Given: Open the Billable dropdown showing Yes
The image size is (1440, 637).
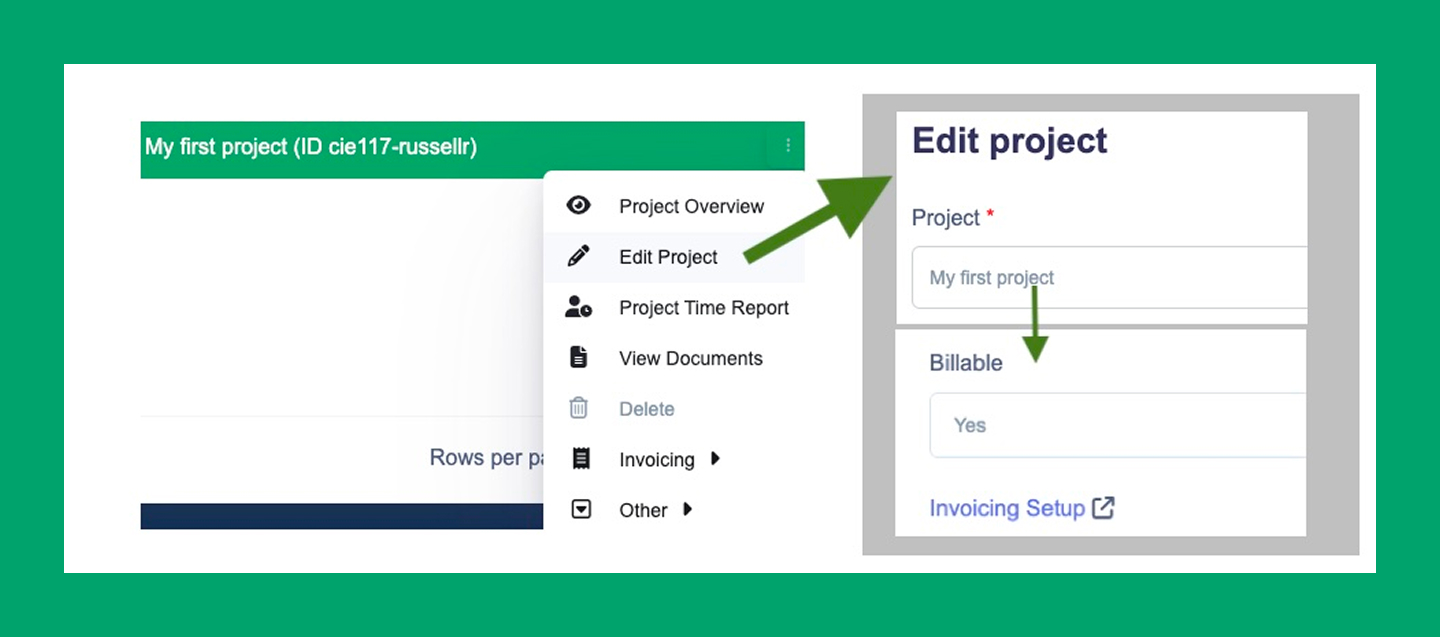Looking at the screenshot, I should click(x=1100, y=425).
